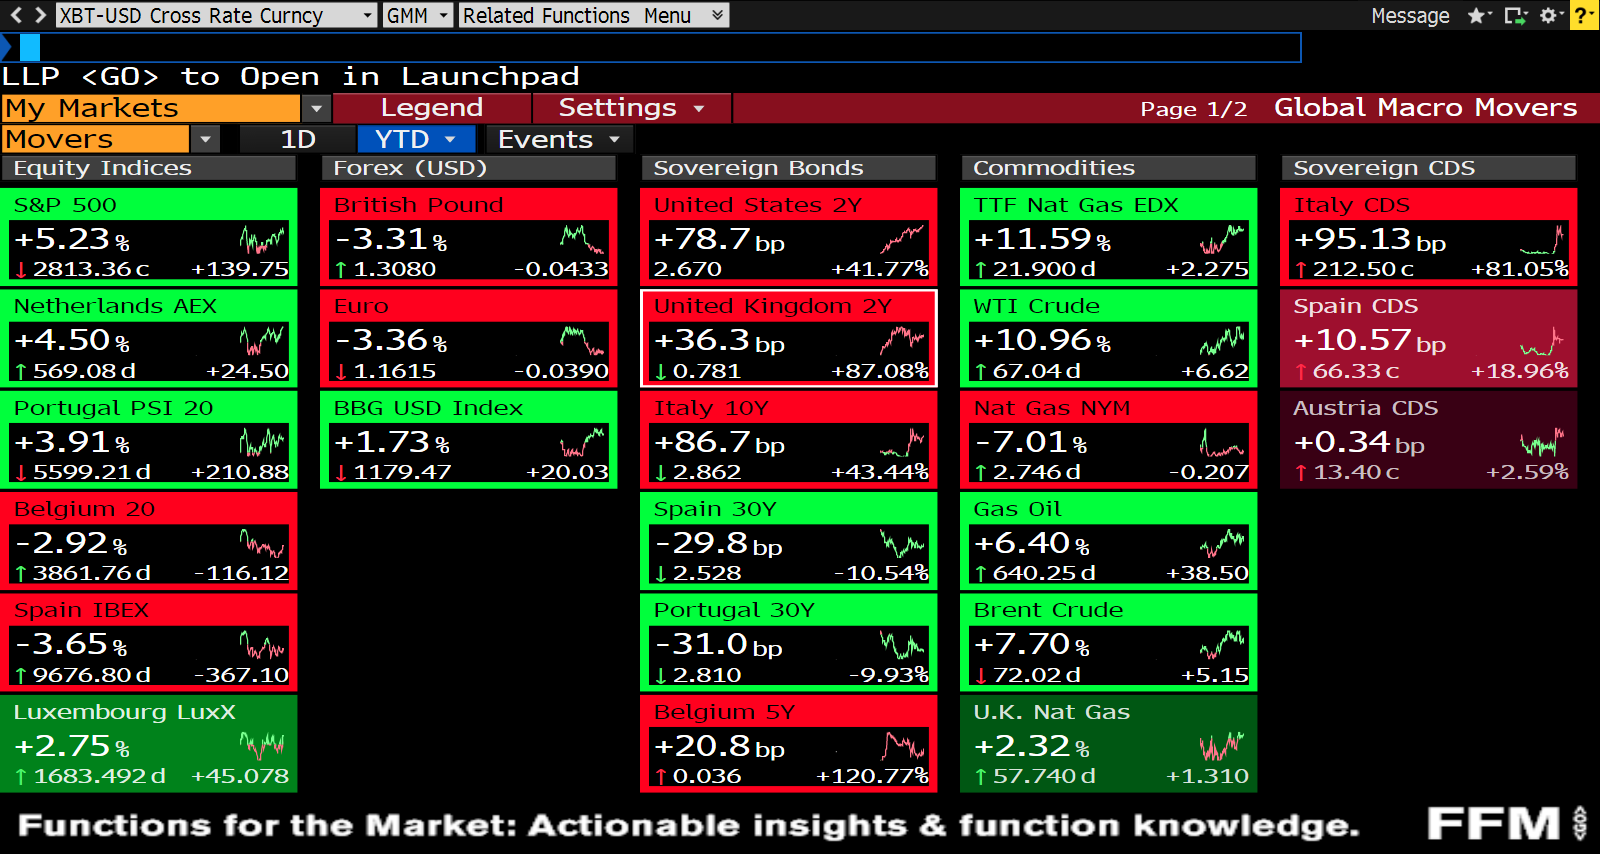
Task: Open the Euro forex tile
Action: (469, 338)
